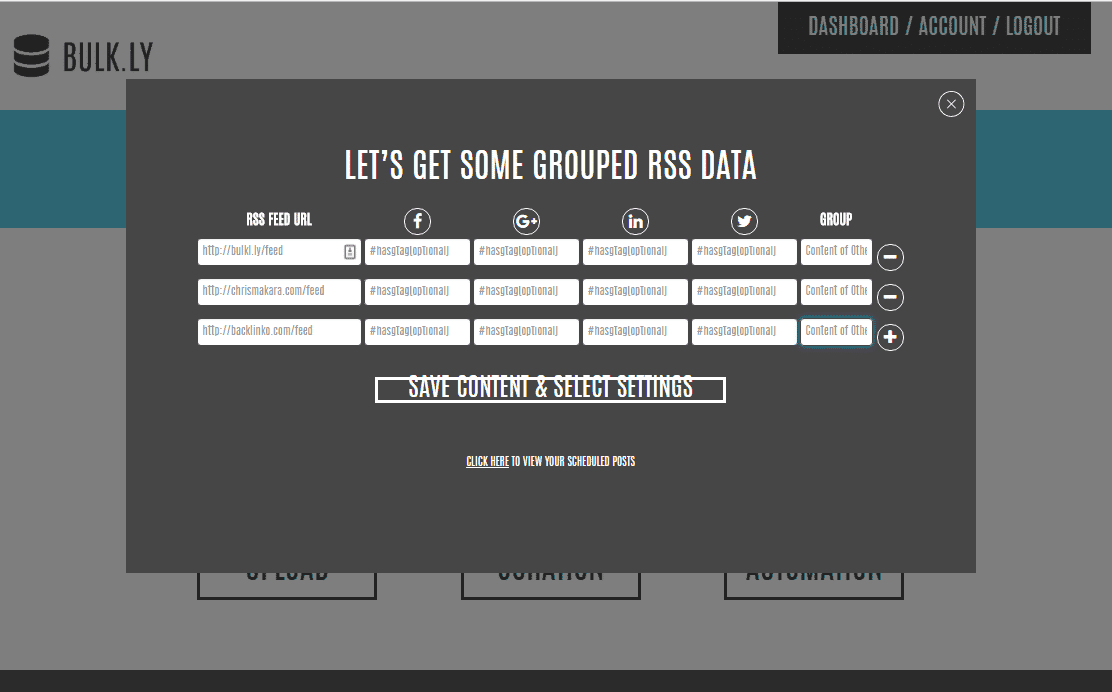Select the Logout menu item
The height and width of the screenshot is (692, 1112).
[1033, 27]
